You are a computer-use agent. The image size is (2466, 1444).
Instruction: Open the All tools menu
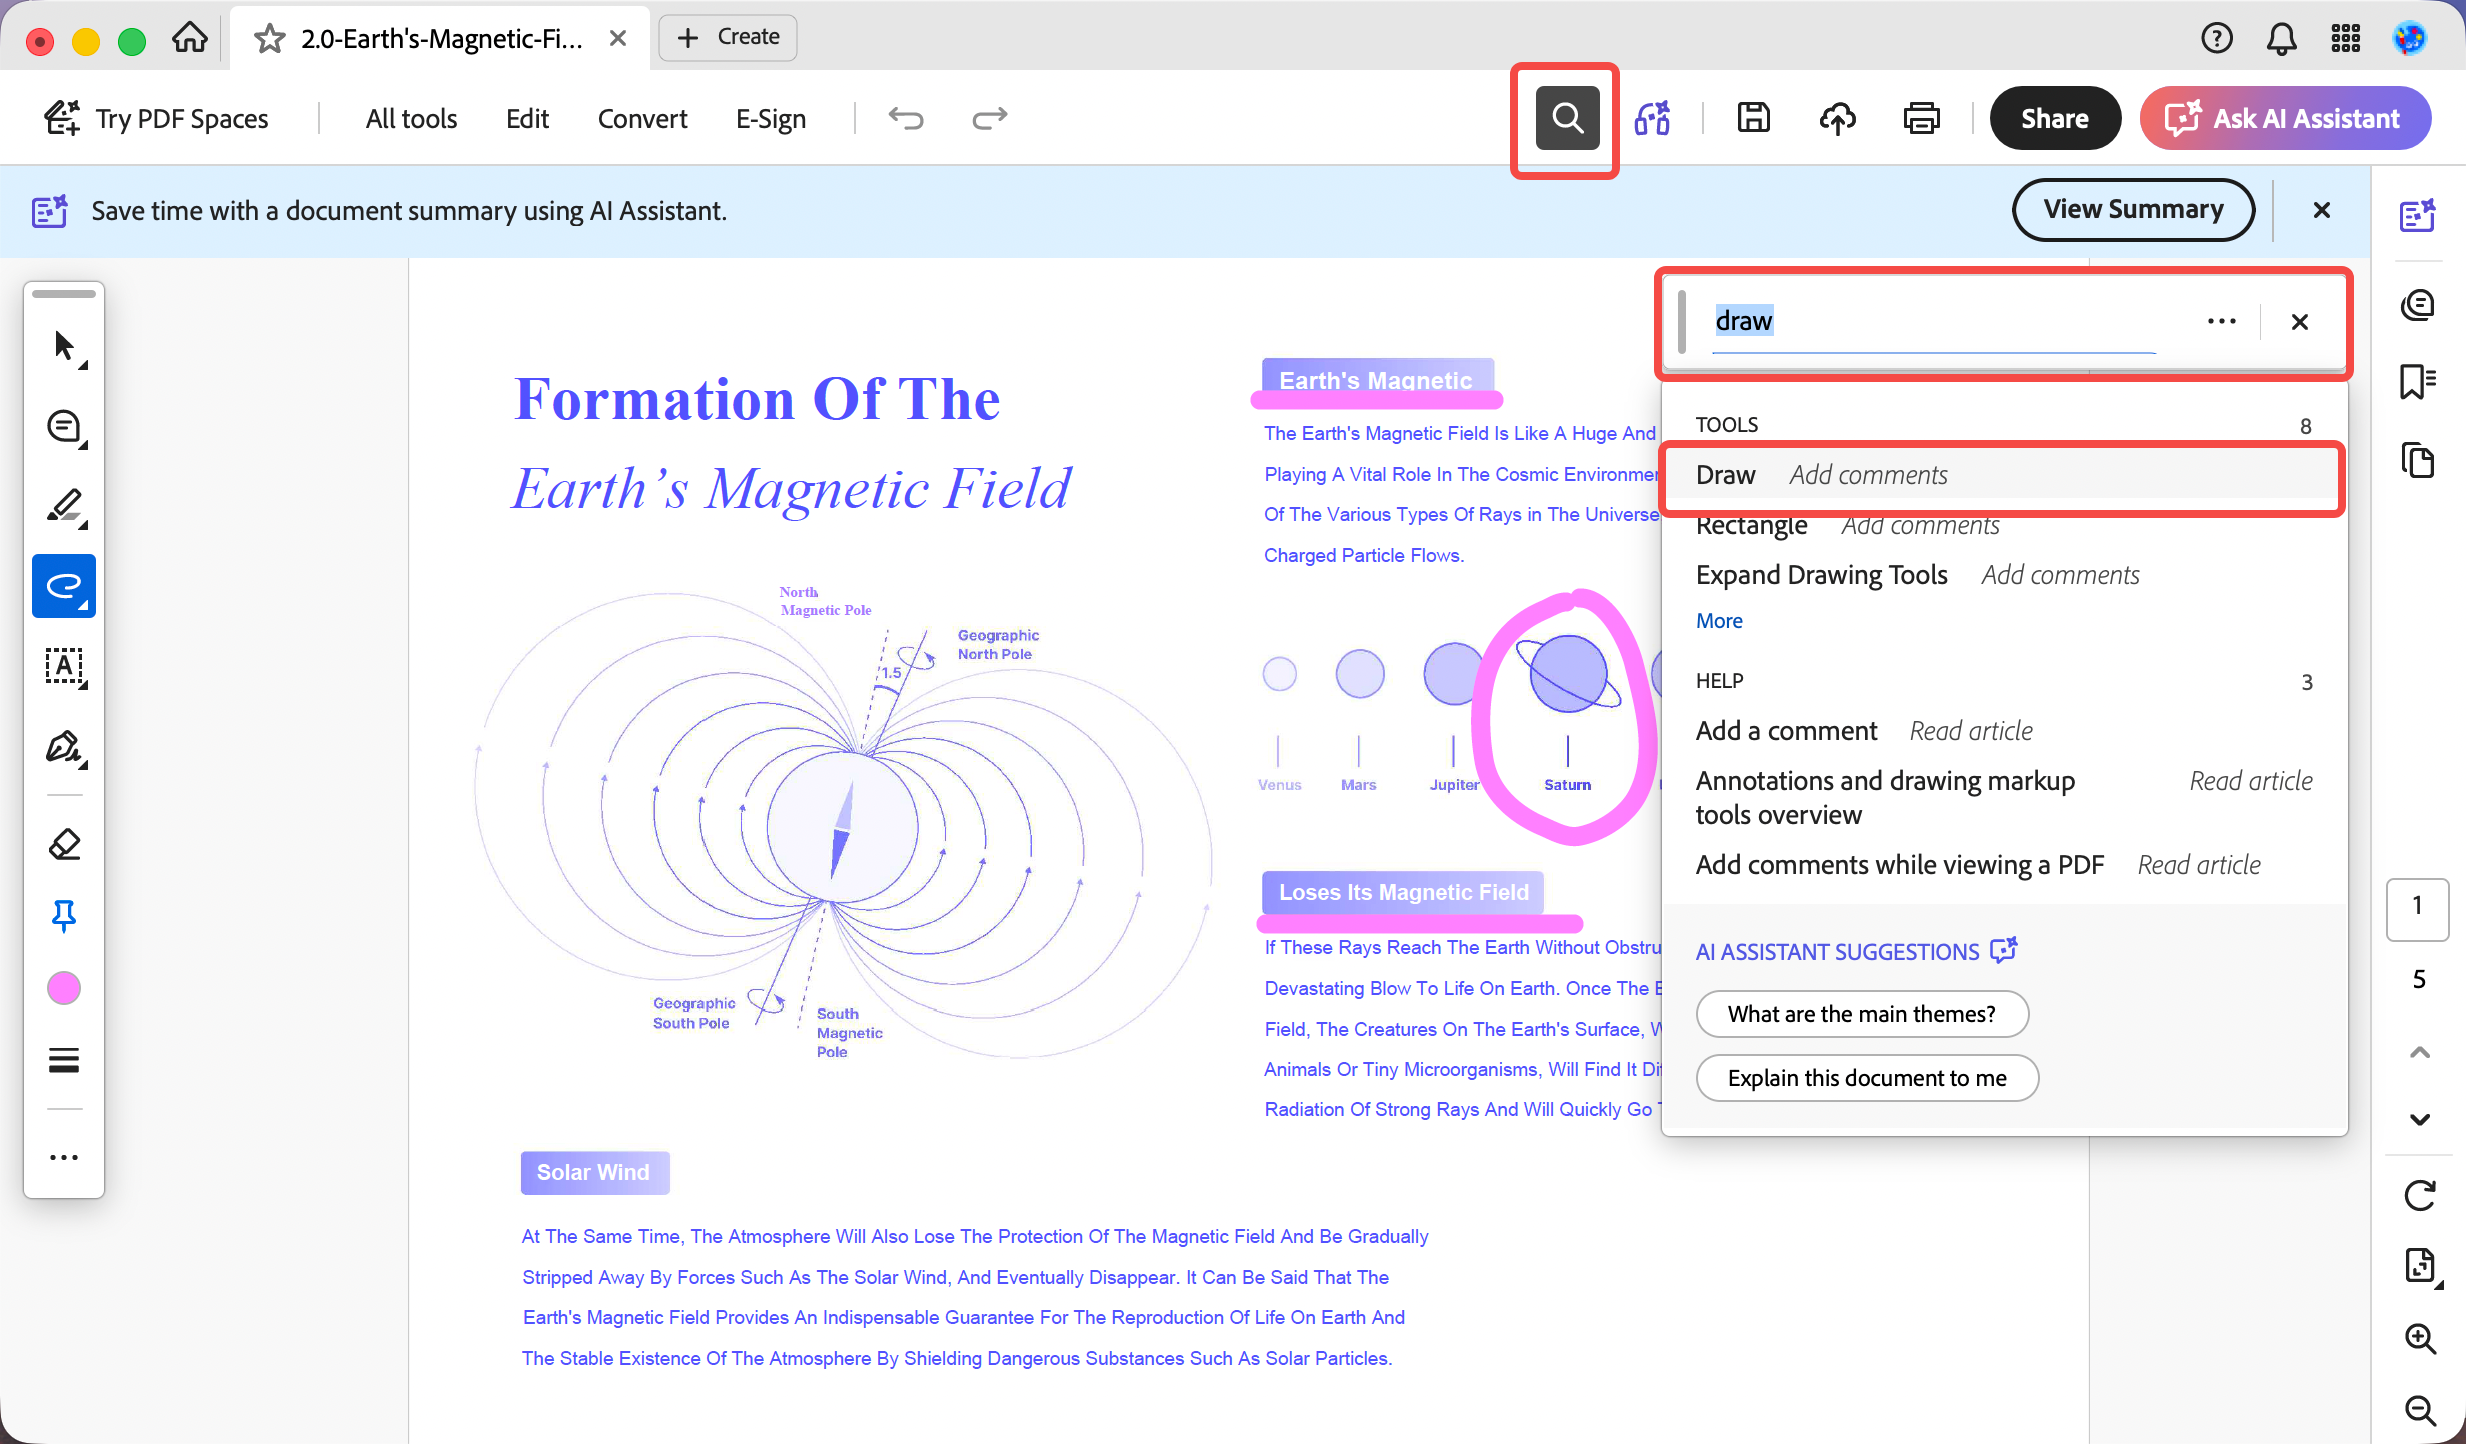(x=411, y=118)
